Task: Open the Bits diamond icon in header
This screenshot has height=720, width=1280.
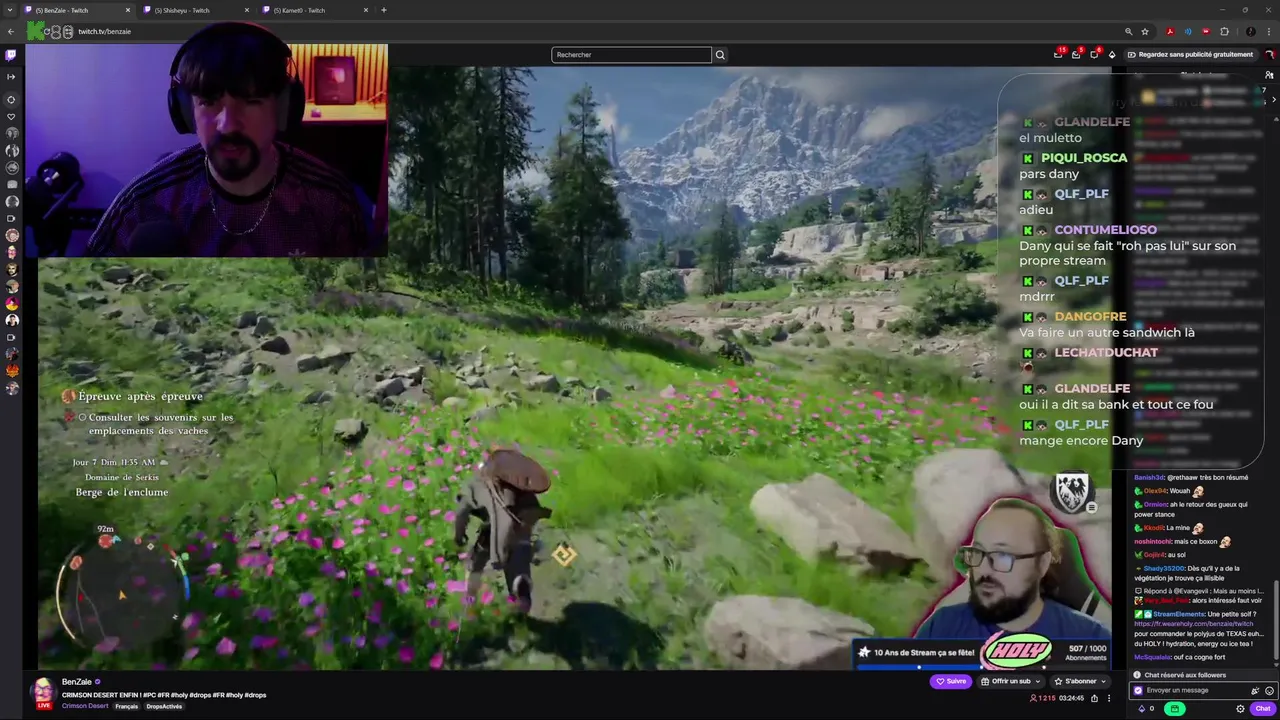Action: [x=1112, y=55]
